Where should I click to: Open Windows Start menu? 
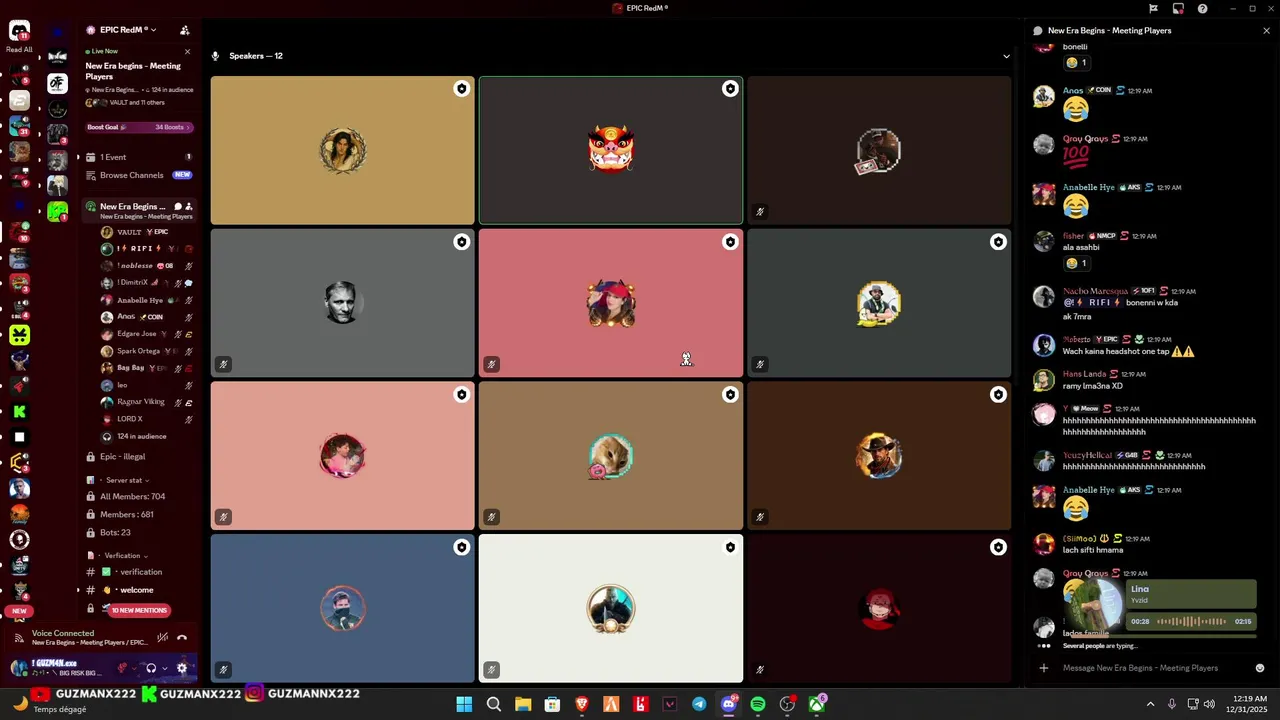pyautogui.click(x=464, y=704)
